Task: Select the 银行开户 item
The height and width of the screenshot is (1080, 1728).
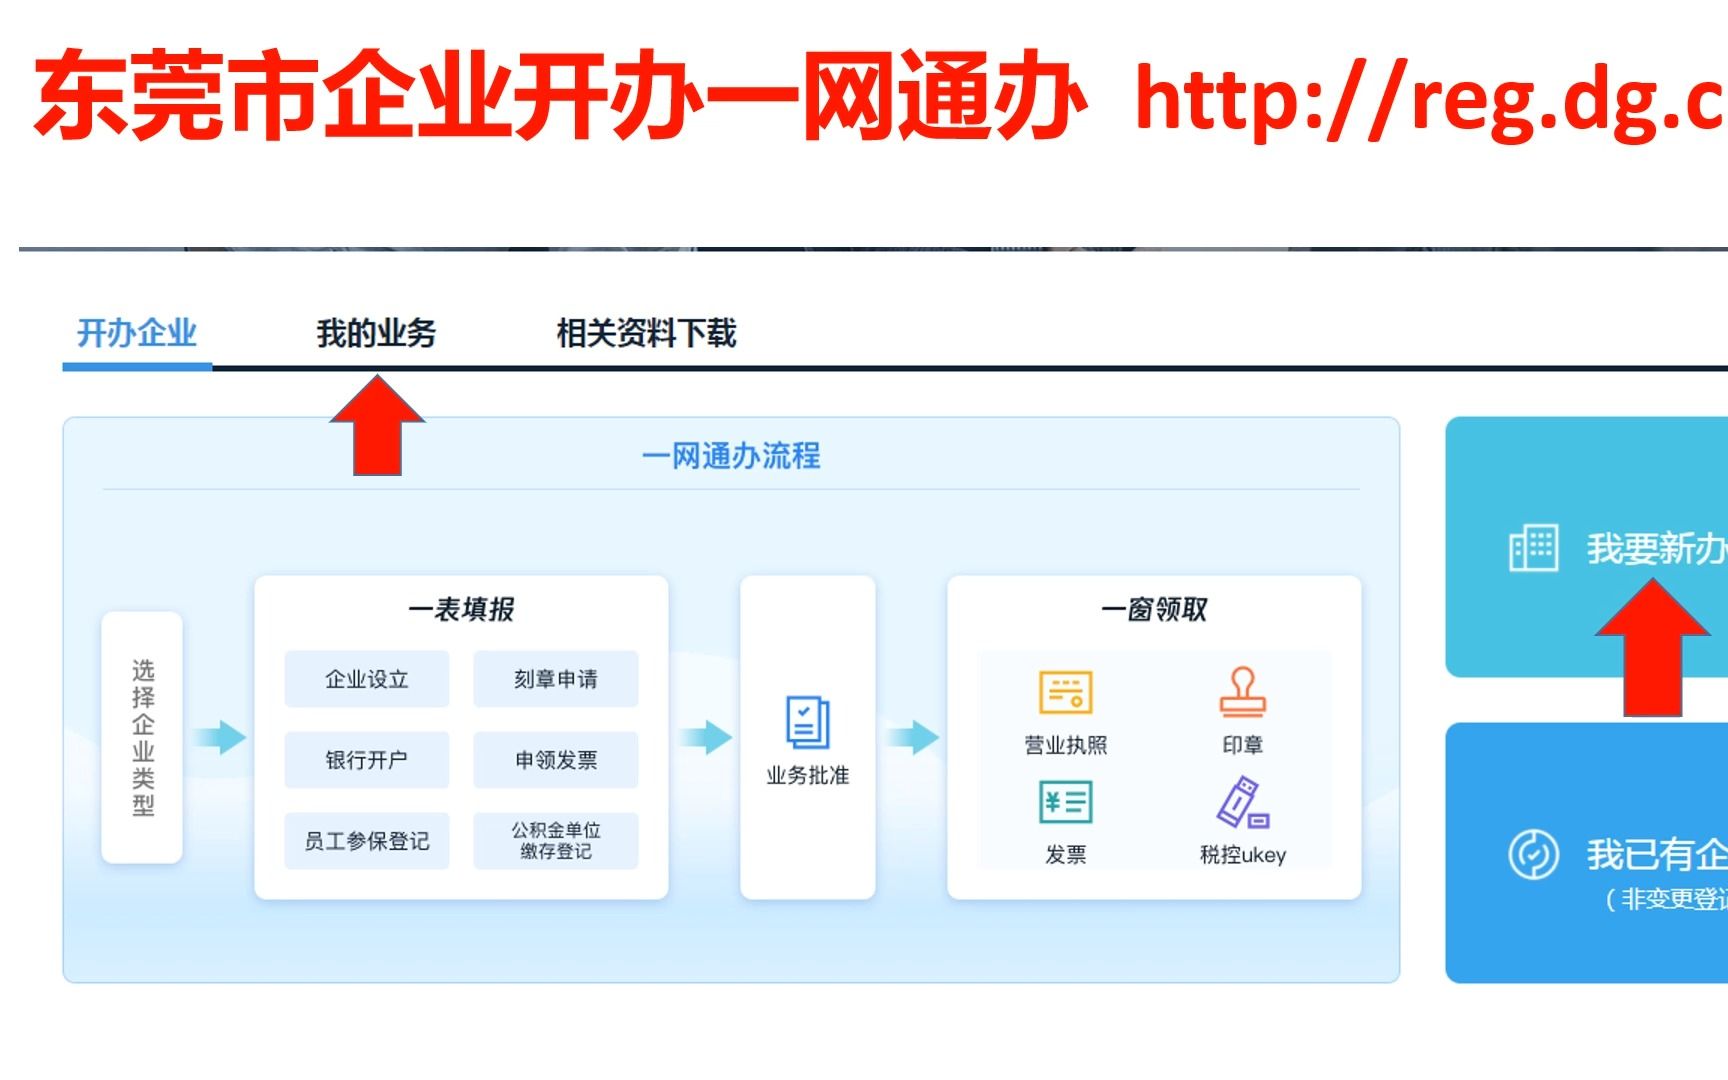Action: click(367, 760)
